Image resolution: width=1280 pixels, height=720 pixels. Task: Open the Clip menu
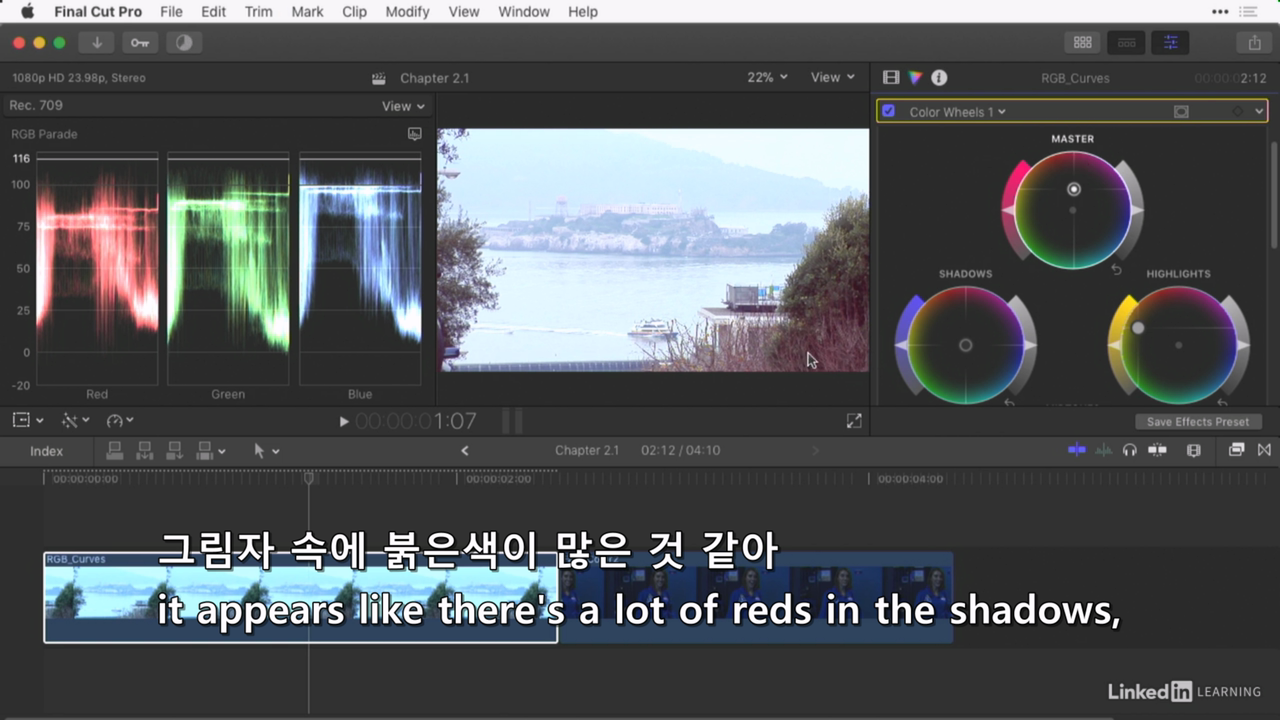click(x=354, y=12)
